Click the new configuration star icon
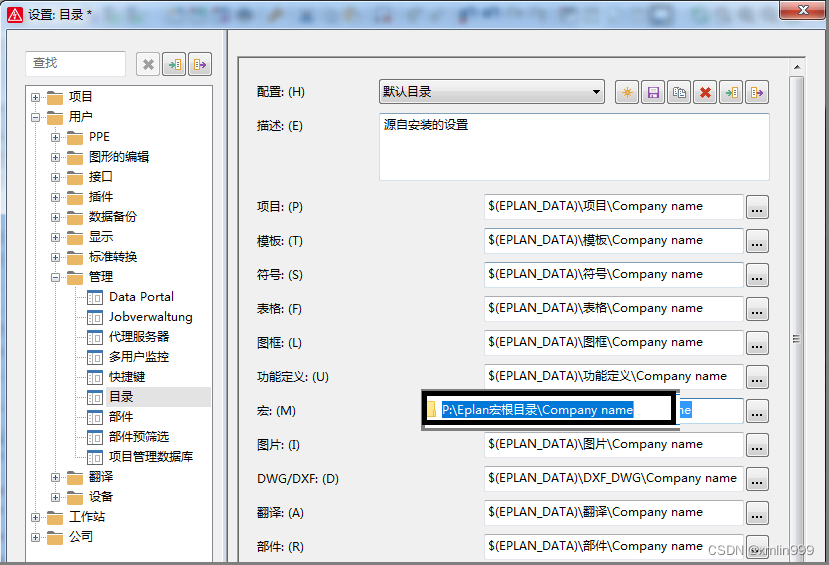The width and height of the screenshot is (829, 565). point(627,92)
